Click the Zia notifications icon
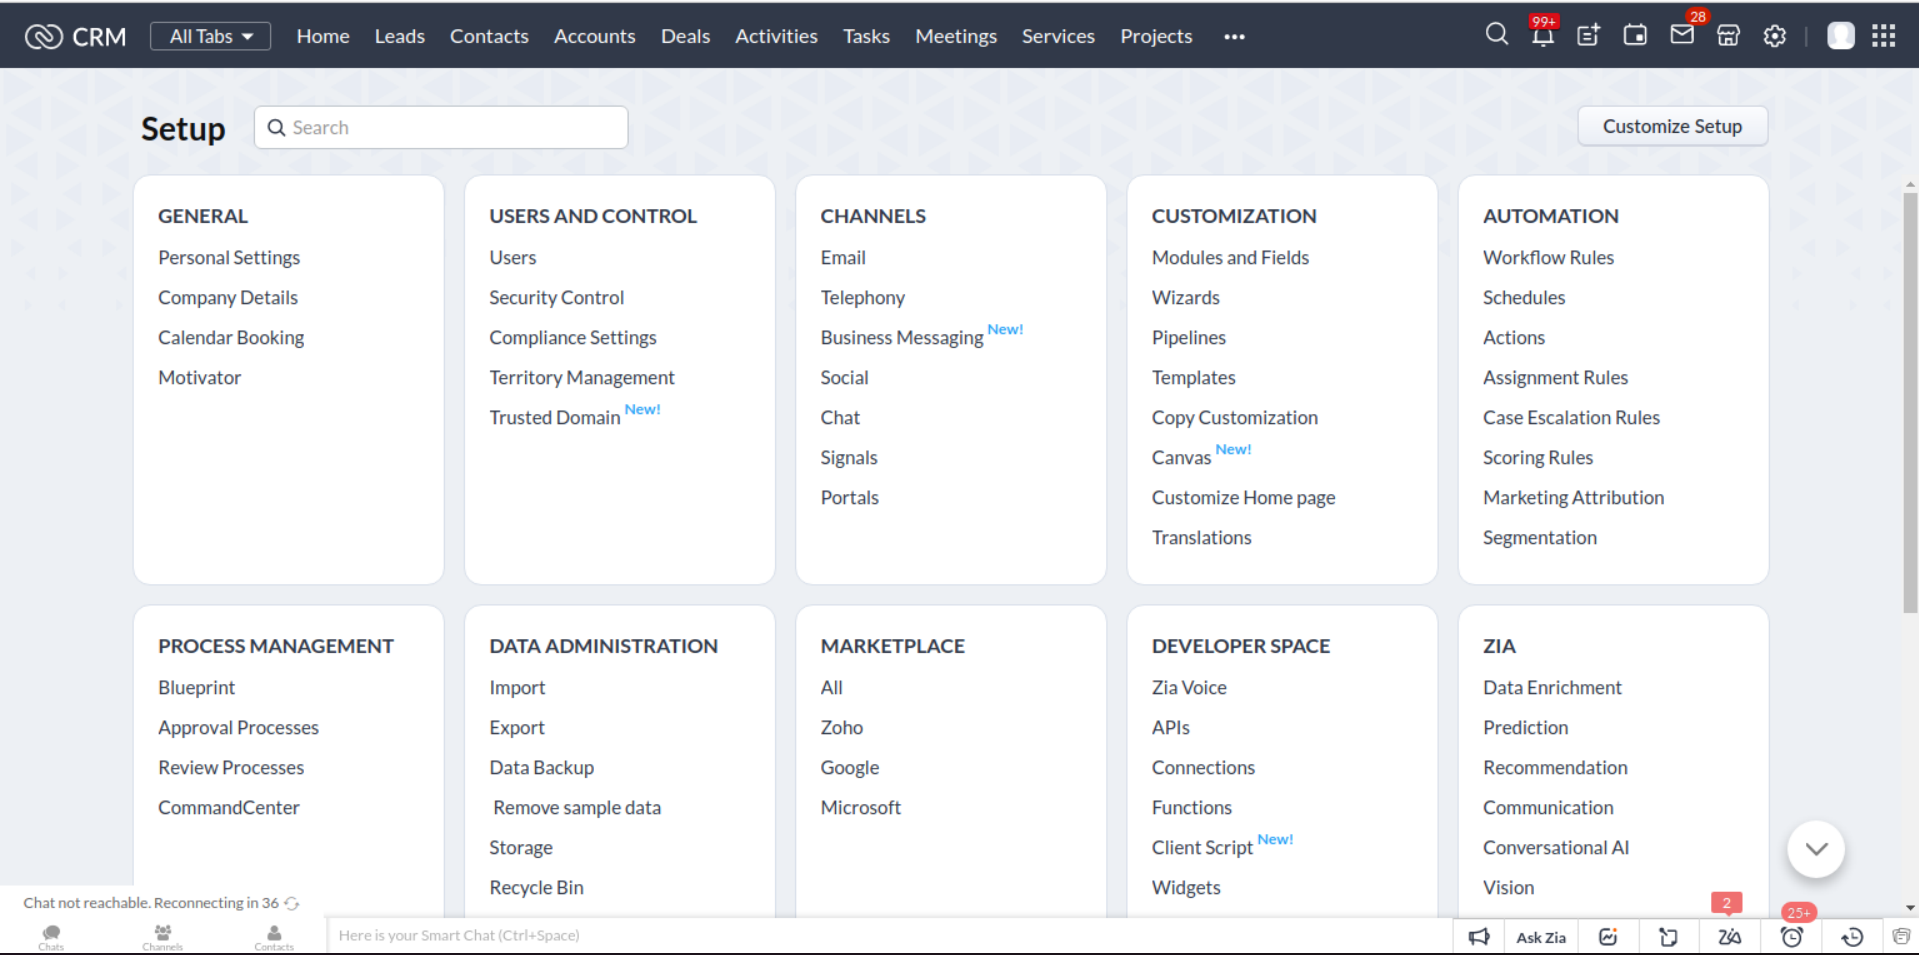This screenshot has width=1919, height=955. click(x=1729, y=936)
